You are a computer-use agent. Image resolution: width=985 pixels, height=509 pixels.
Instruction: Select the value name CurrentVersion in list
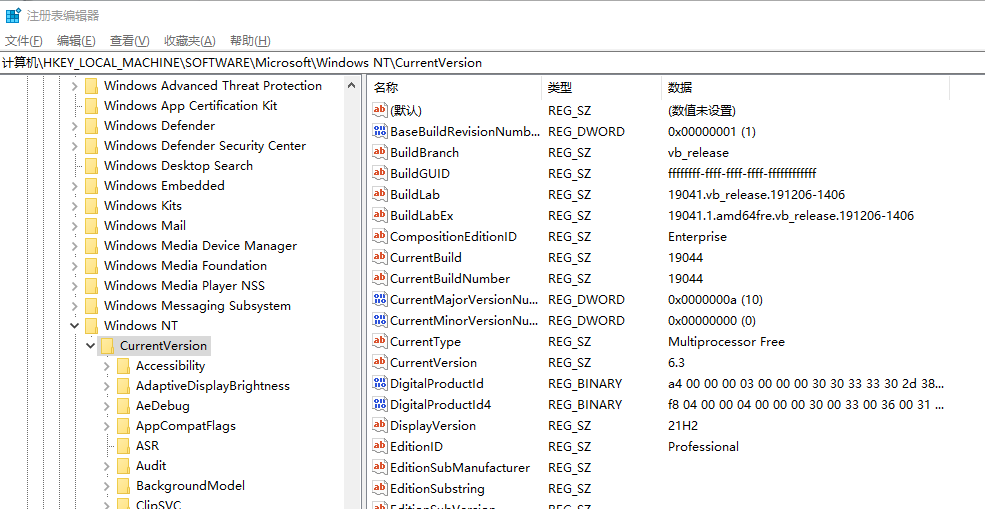point(433,363)
